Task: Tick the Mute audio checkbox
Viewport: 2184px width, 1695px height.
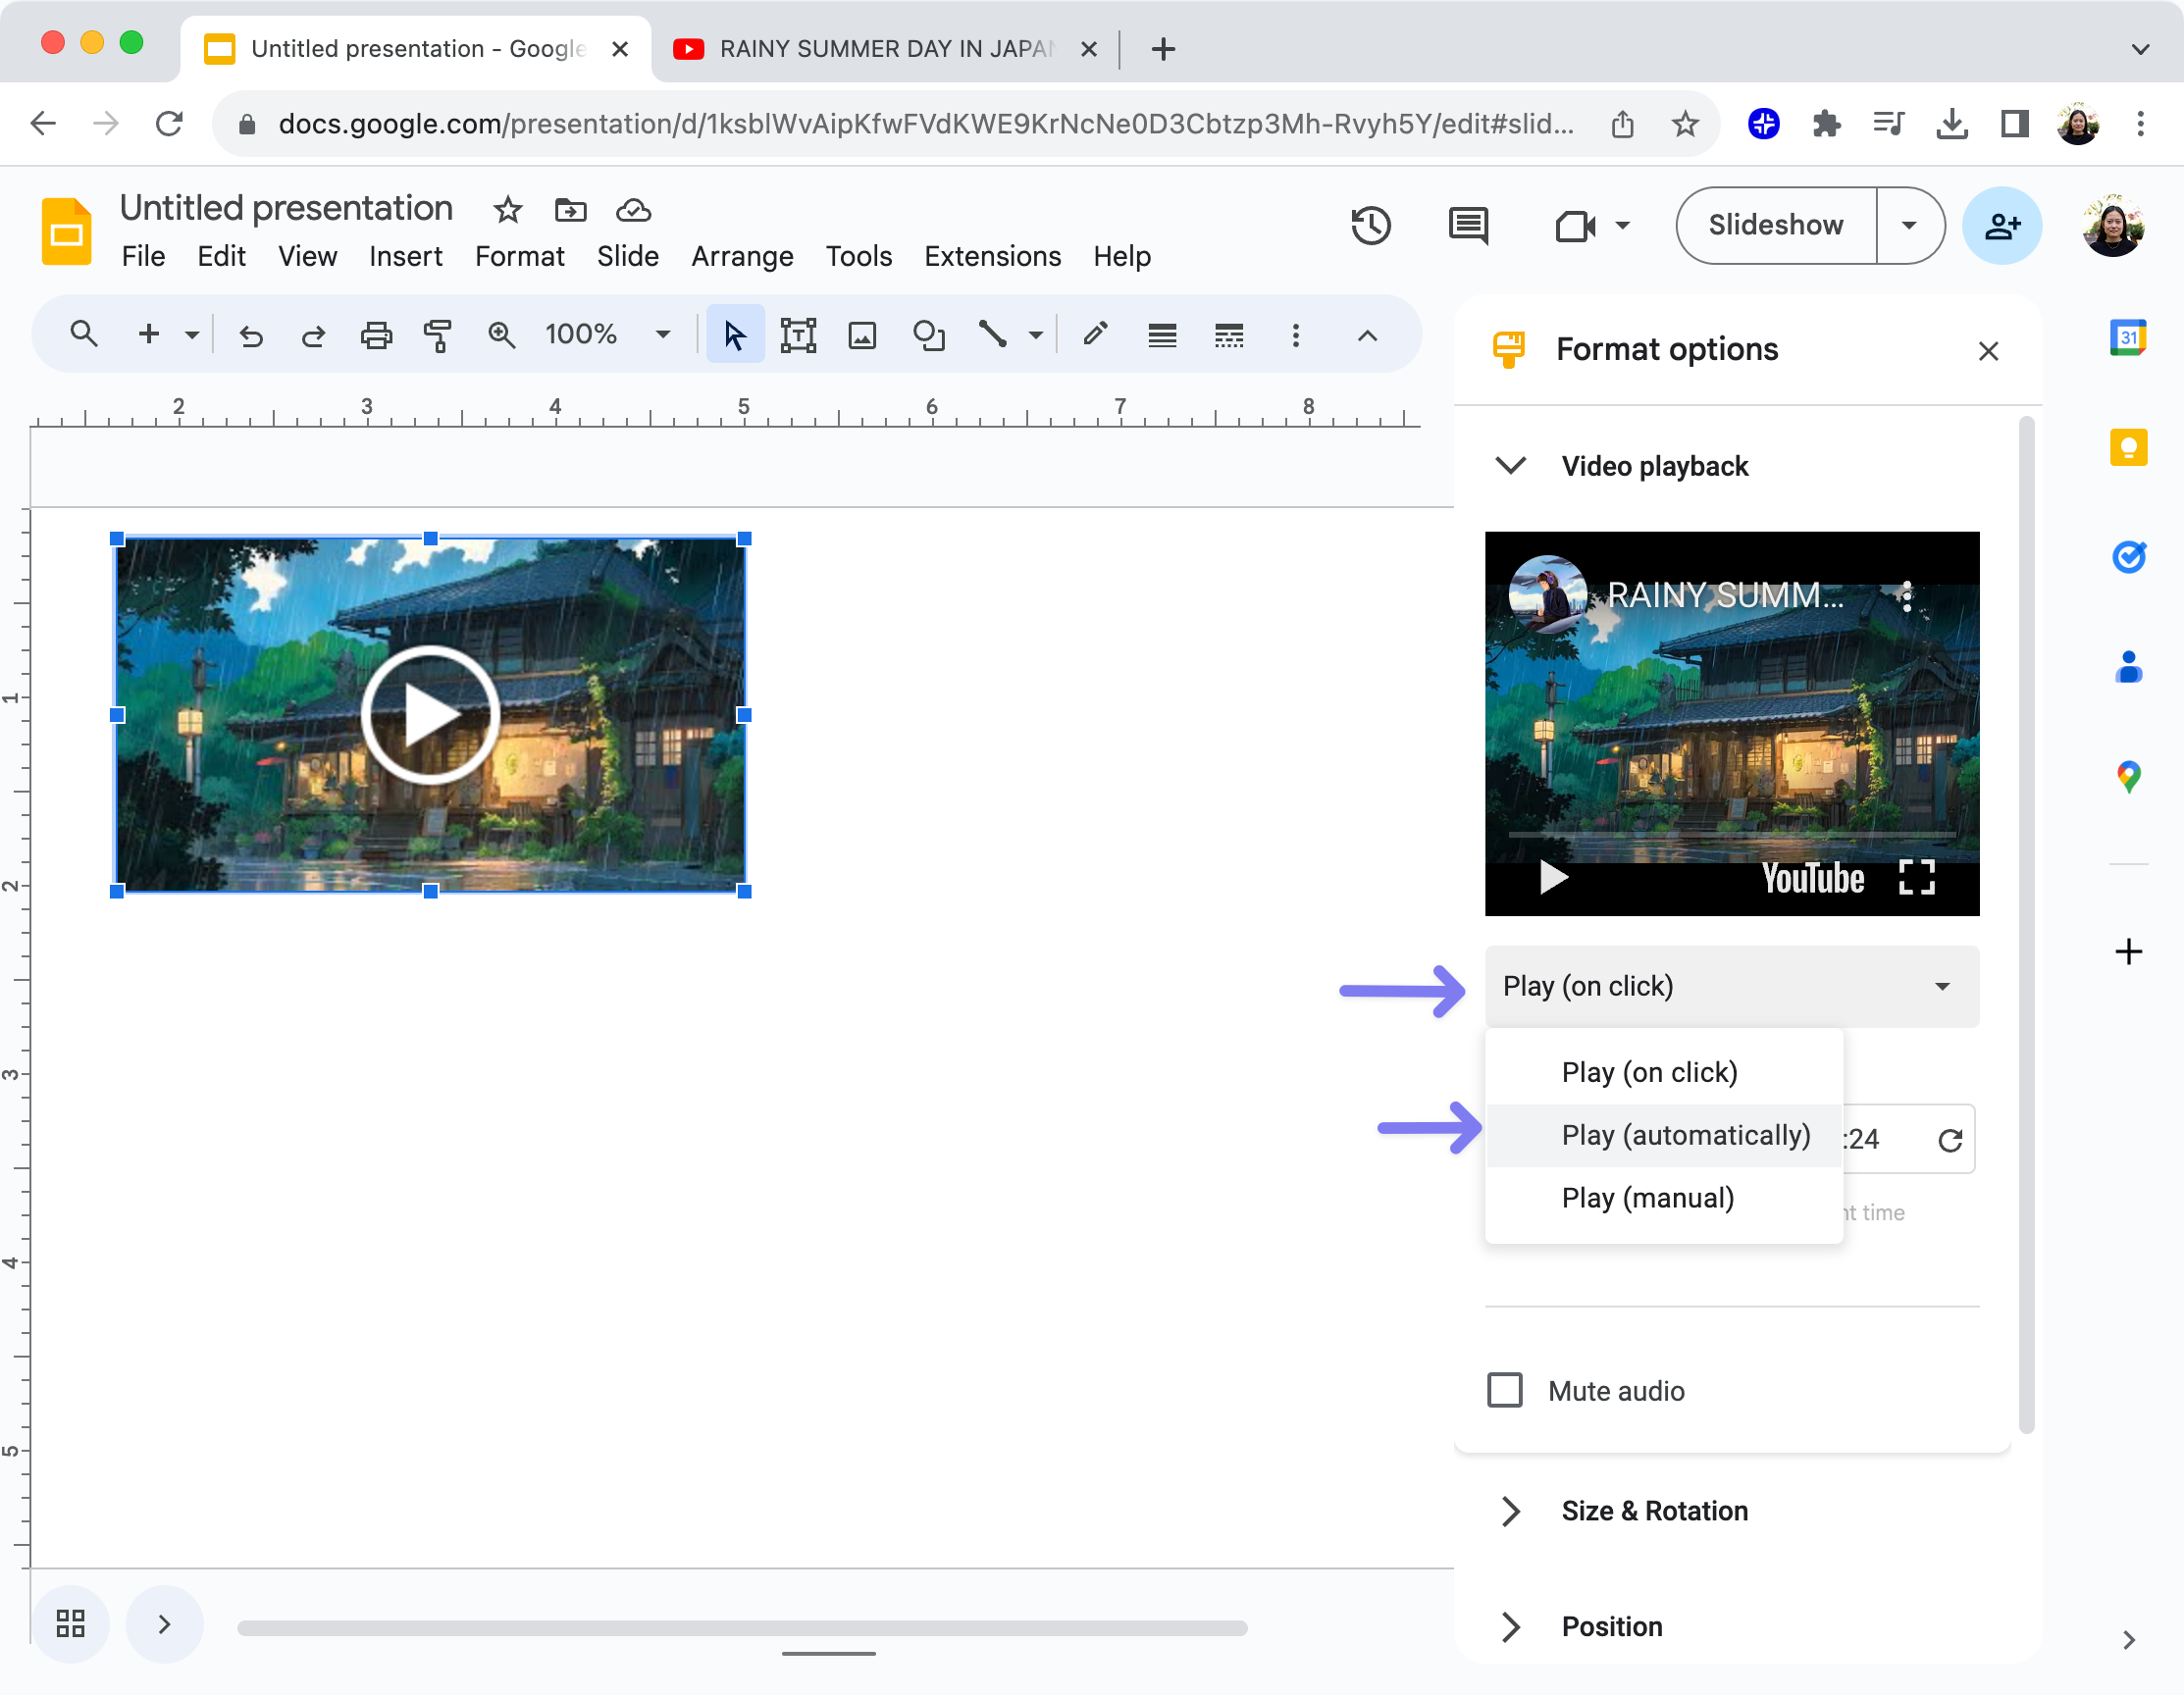Action: pos(1504,1390)
